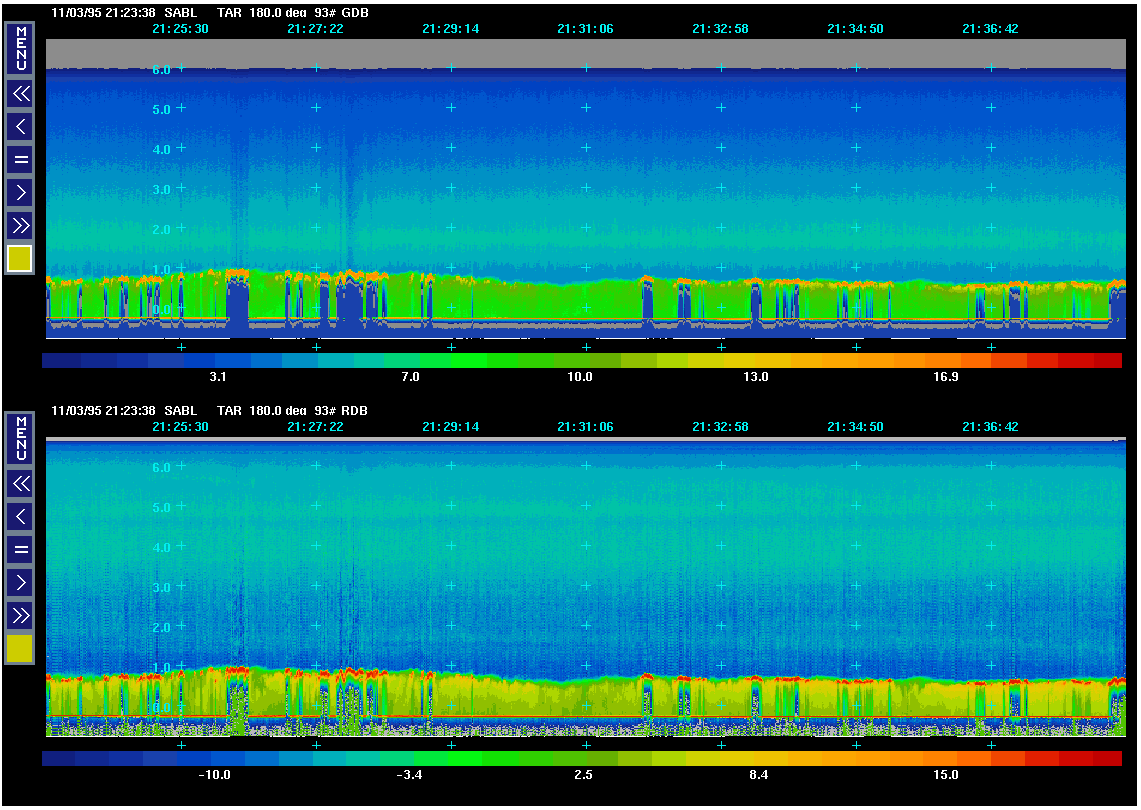This screenshot has width=1141, height=810.
Task: Open the MENU button in the bottom panel
Action: coord(20,438)
